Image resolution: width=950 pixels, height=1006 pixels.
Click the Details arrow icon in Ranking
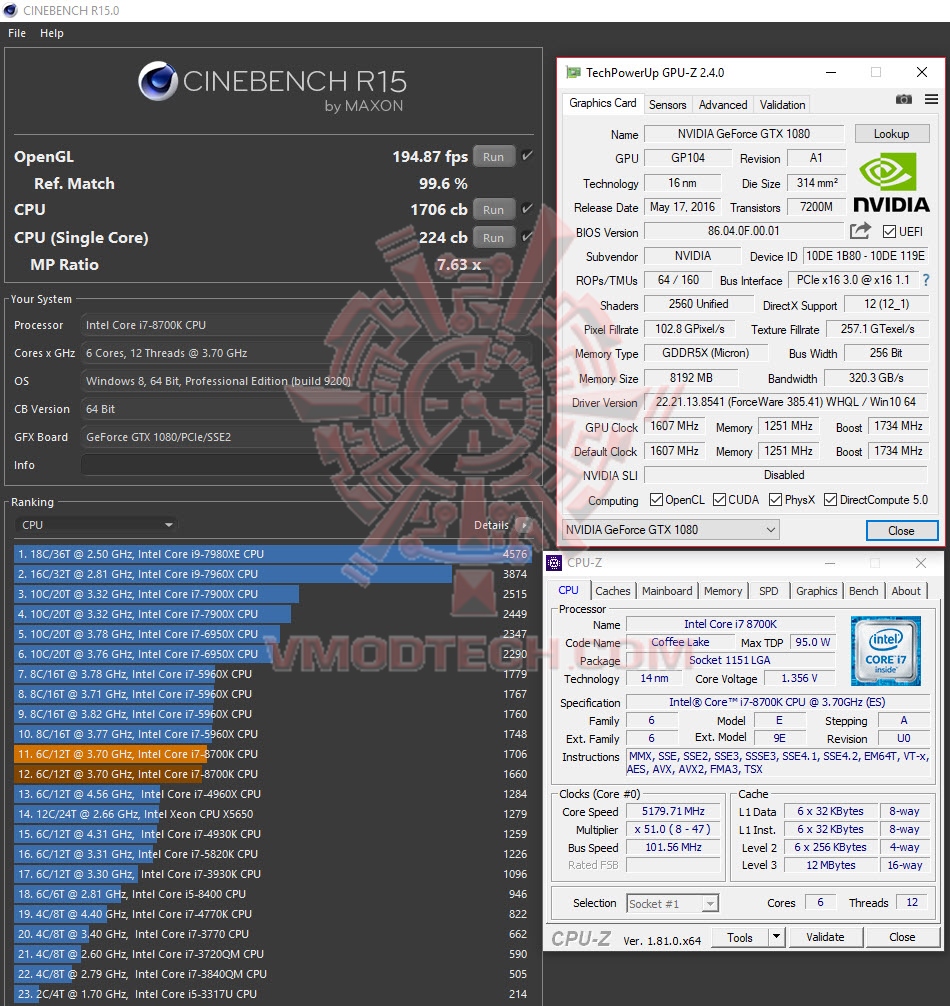click(x=524, y=525)
